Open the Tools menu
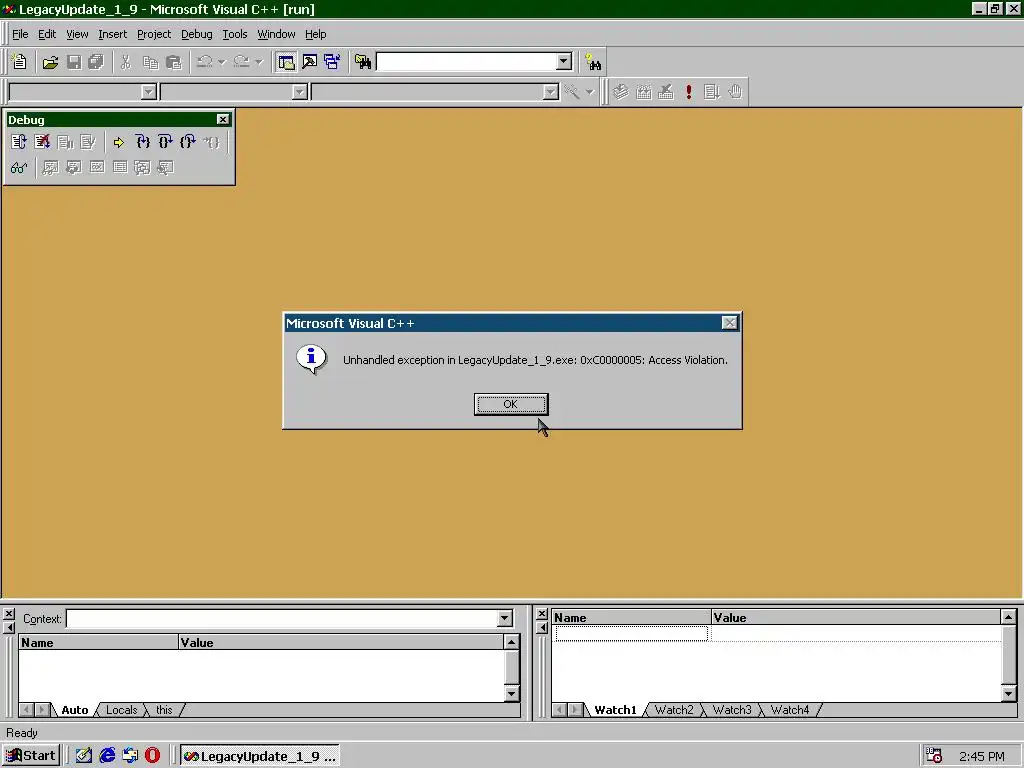This screenshot has width=1024, height=768. pos(234,34)
